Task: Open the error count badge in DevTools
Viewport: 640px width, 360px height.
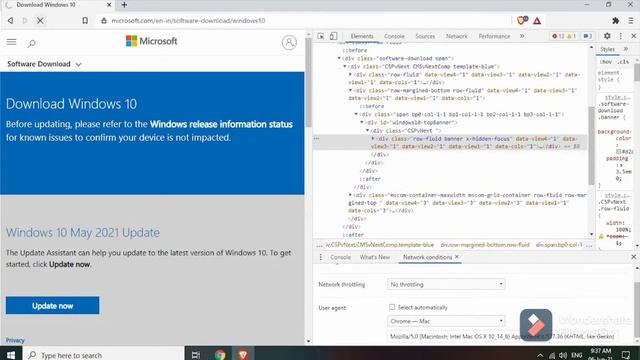Action: coord(558,36)
